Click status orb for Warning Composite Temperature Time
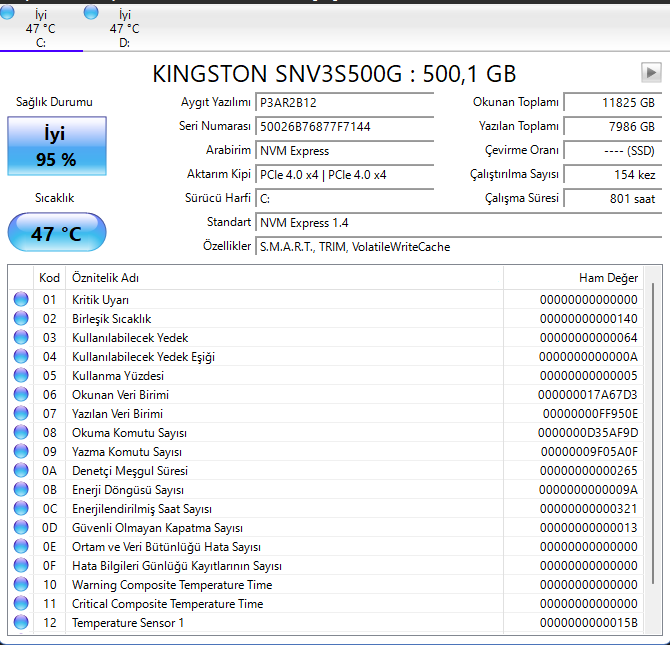 pos(21,584)
